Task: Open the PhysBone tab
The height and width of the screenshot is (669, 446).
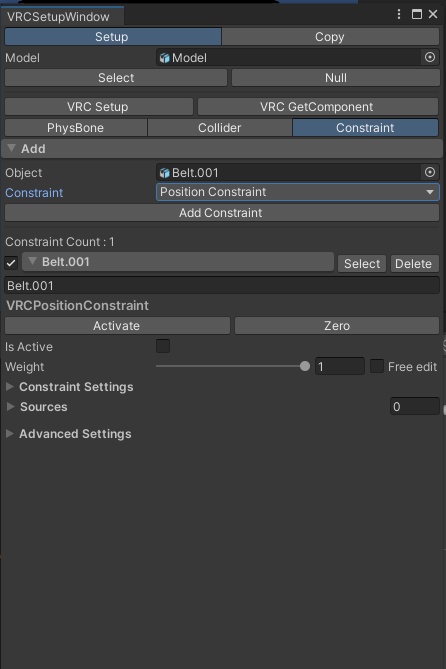Action: coord(76,128)
